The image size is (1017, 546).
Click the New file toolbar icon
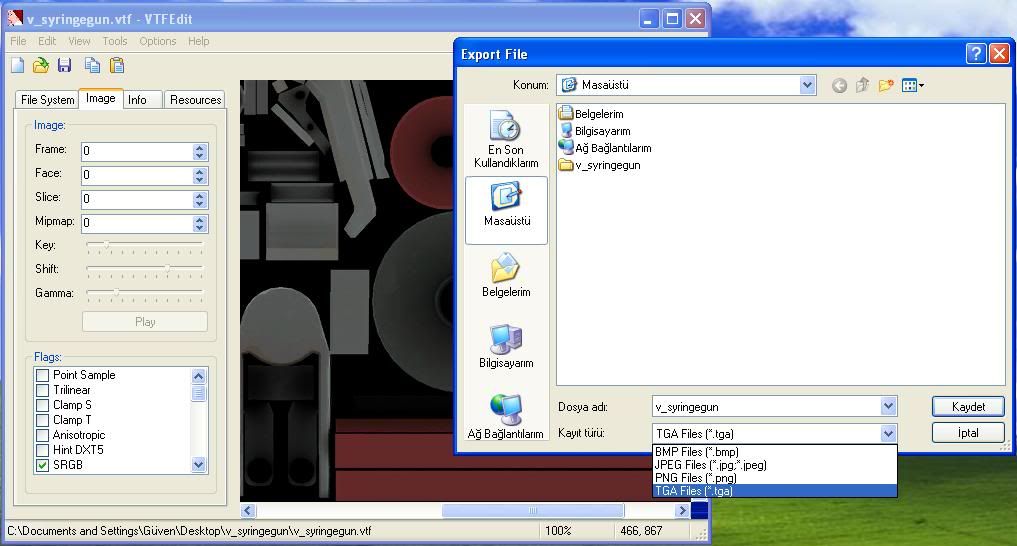click(17, 66)
